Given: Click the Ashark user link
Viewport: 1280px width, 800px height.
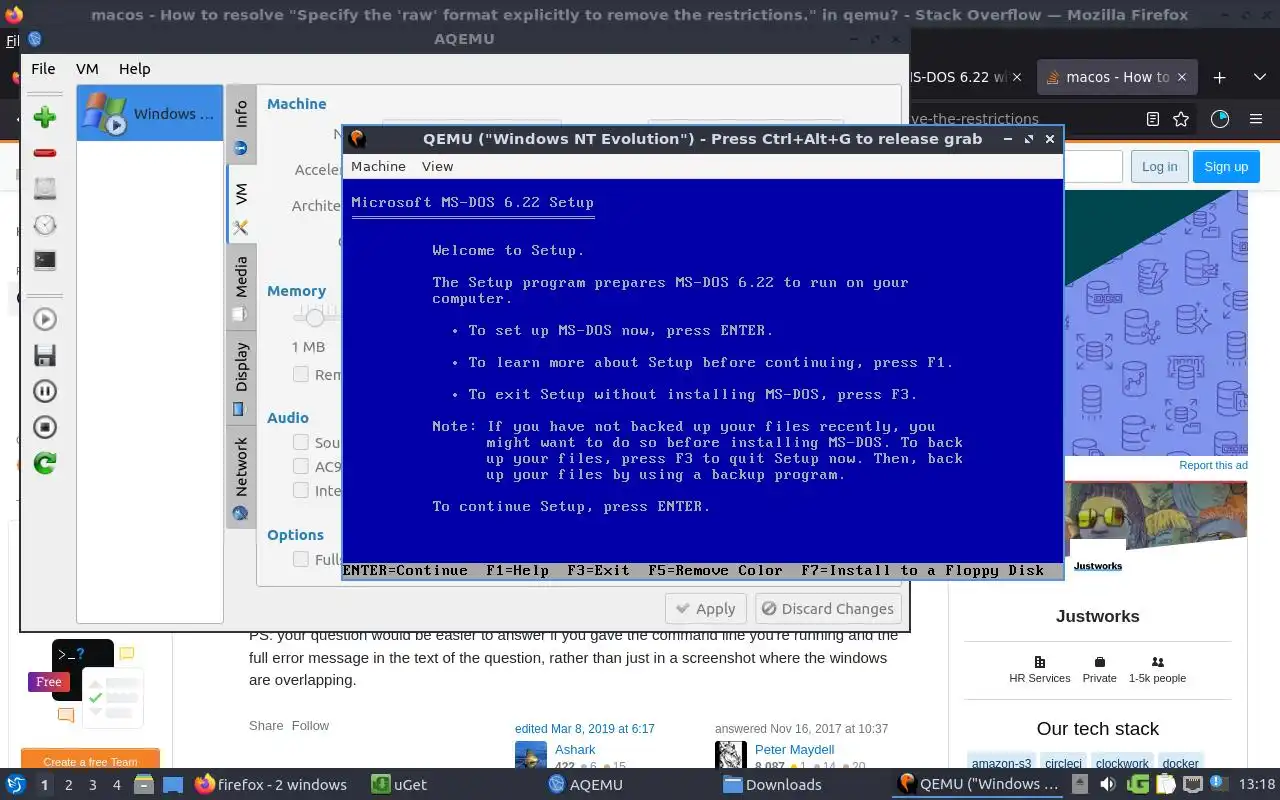Looking at the screenshot, I should tap(575, 749).
